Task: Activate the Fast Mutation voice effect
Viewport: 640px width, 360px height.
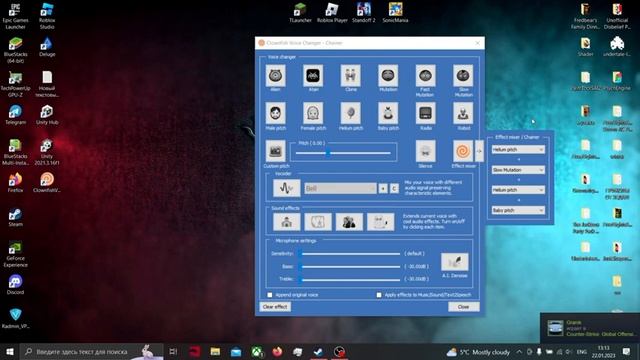Action: point(425,76)
